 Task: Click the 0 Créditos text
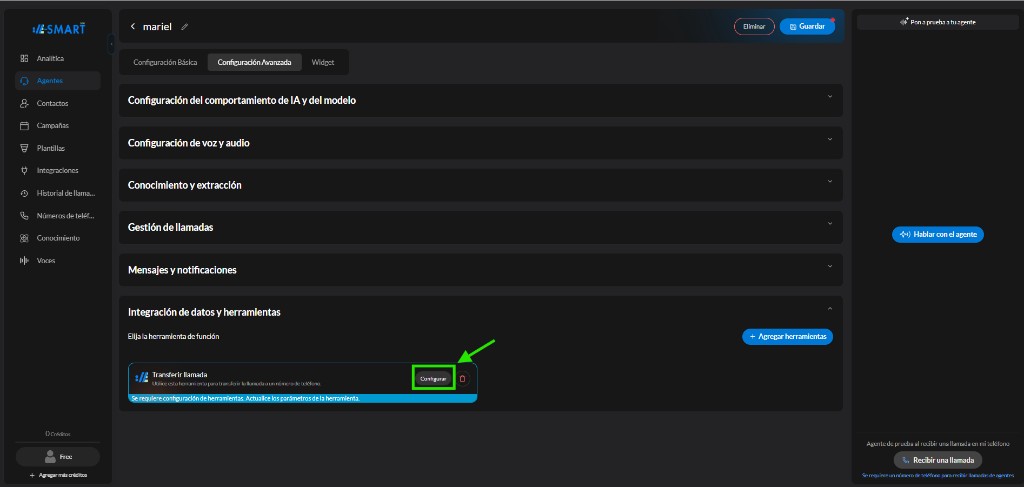click(58, 433)
